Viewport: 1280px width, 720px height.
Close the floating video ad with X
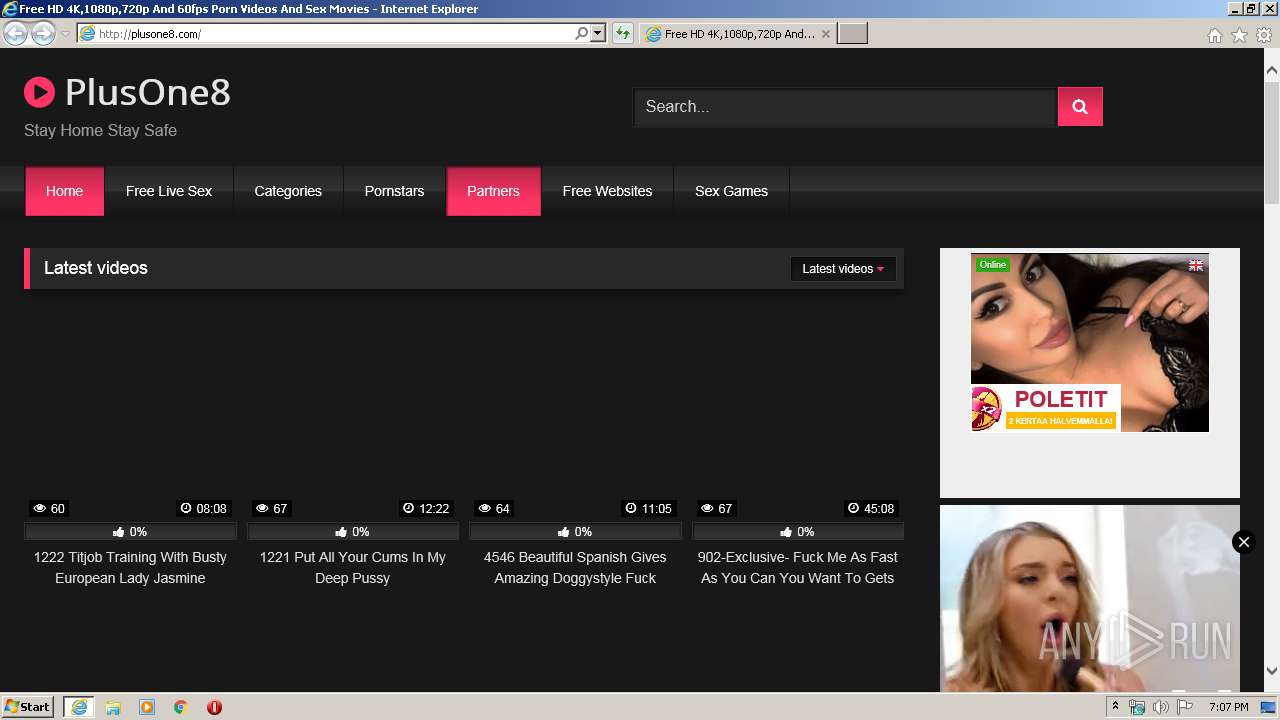click(x=1243, y=542)
